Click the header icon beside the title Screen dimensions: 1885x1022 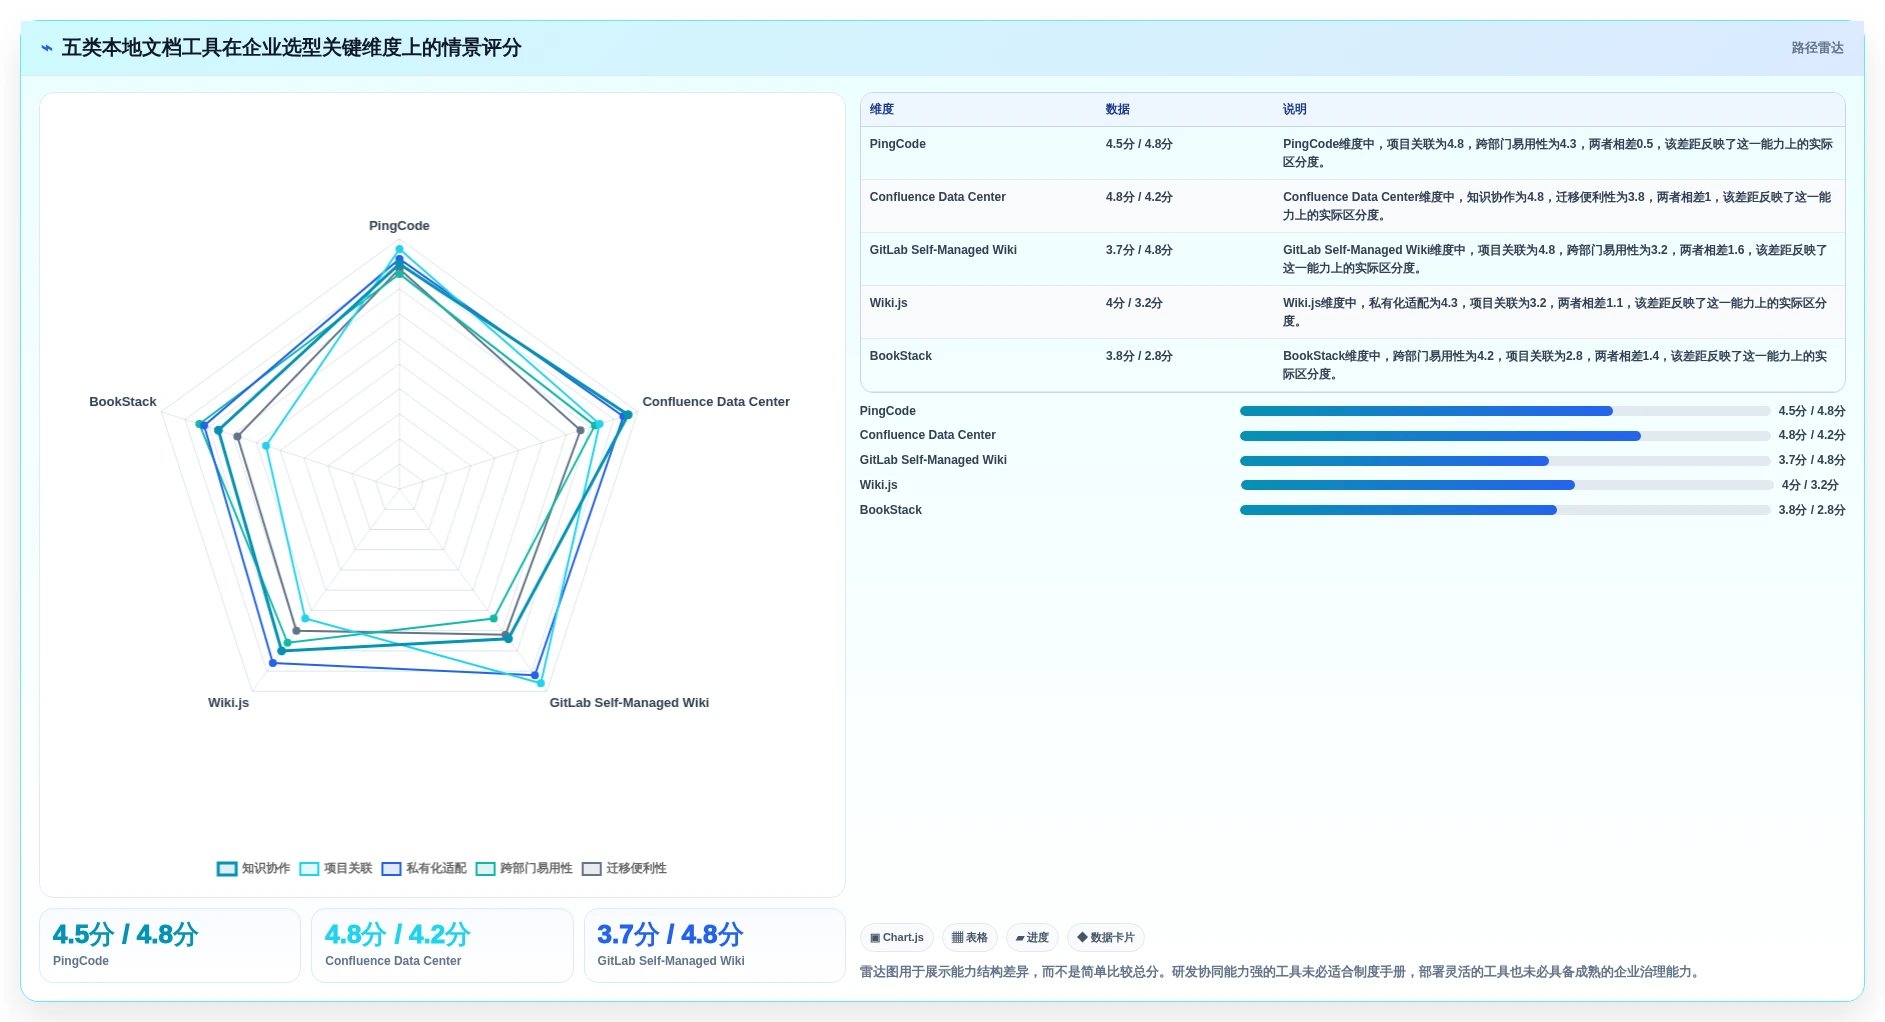47,48
